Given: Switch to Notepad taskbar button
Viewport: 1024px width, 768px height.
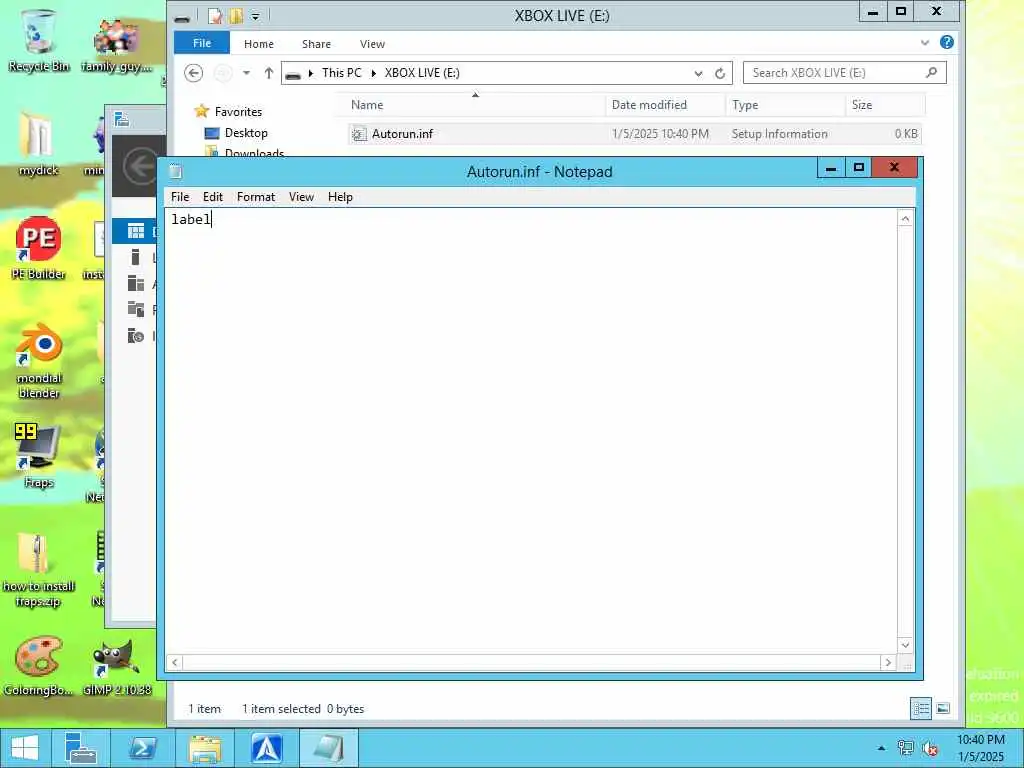Looking at the screenshot, I should pos(328,748).
